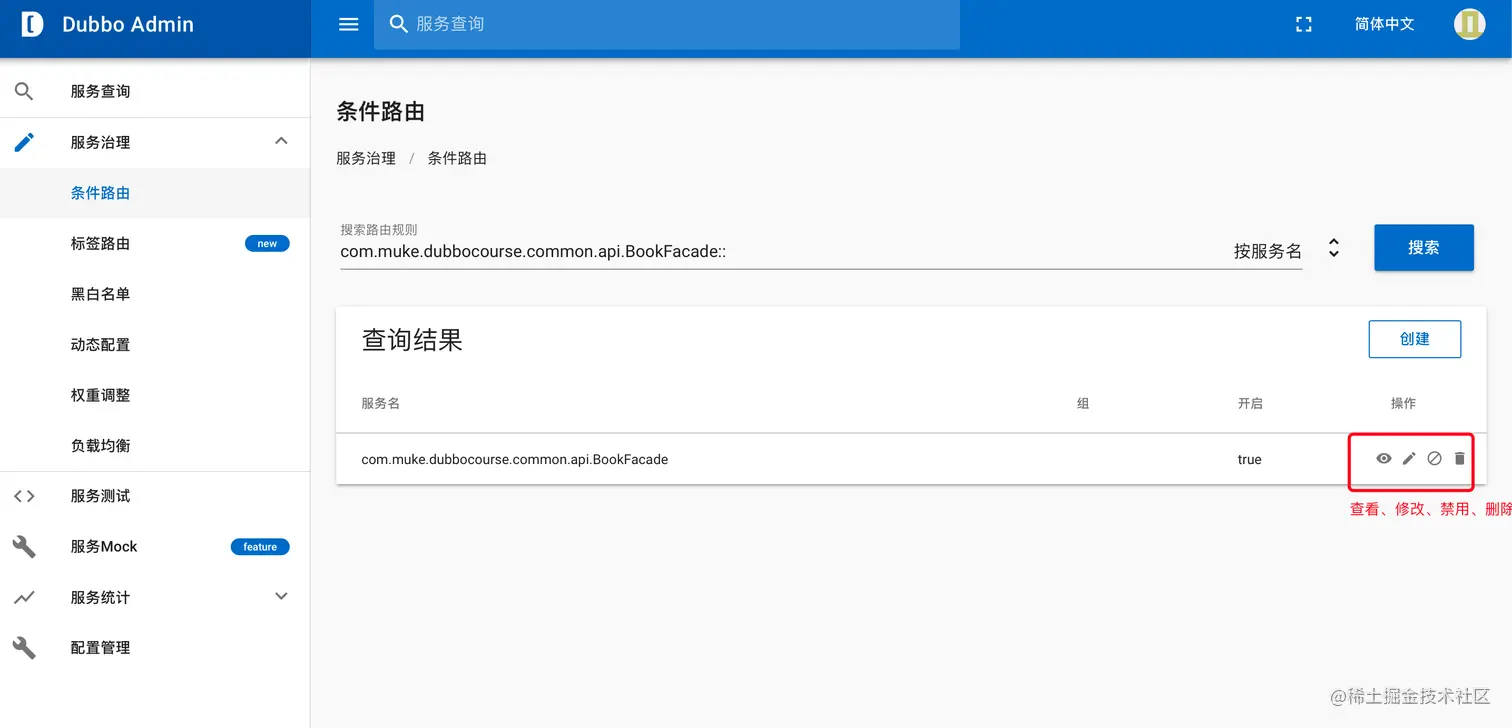Click the 服务名 column header
This screenshot has width=1512, height=728.
(380, 403)
